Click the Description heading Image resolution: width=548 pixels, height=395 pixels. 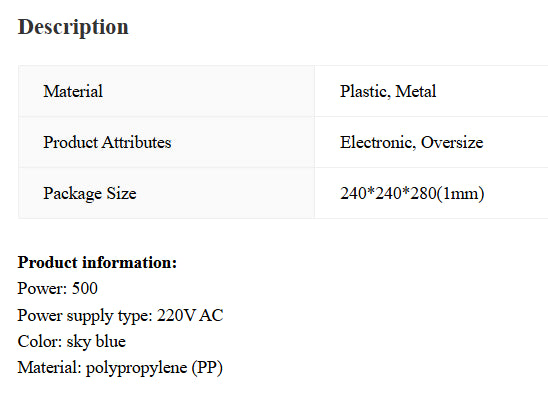tap(73, 28)
